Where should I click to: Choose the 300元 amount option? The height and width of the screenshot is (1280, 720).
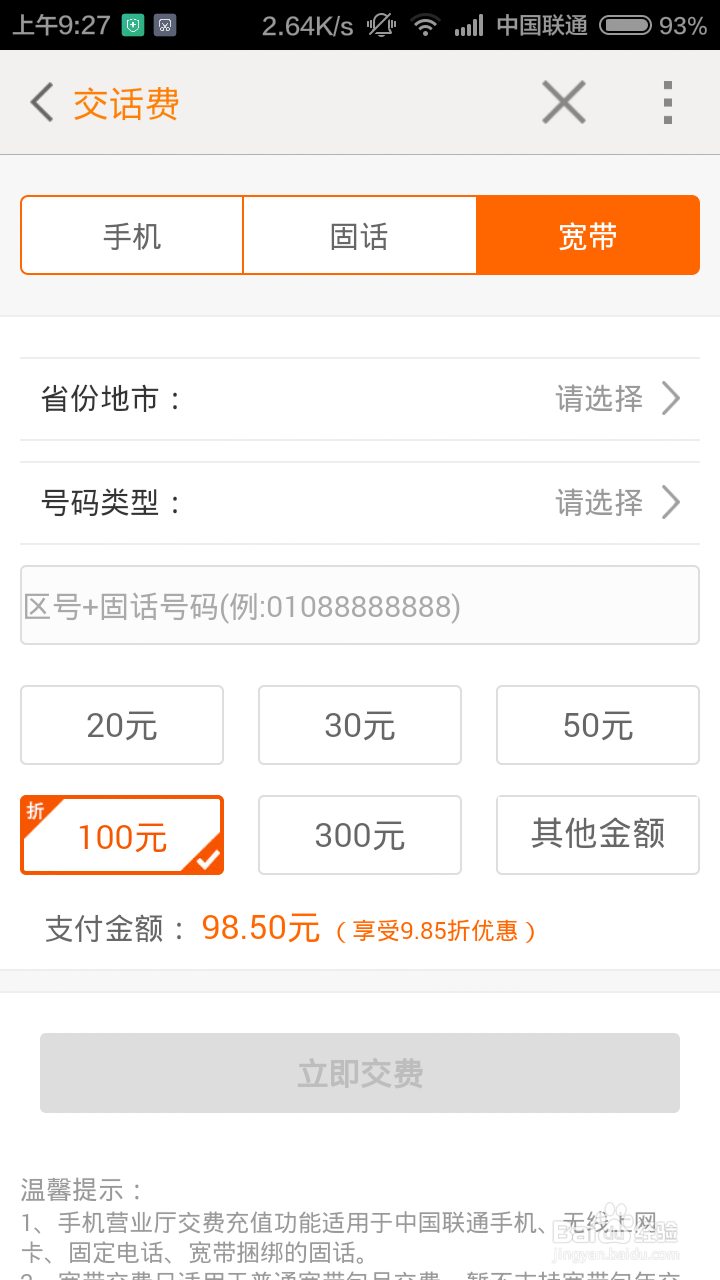(x=360, y=835)
